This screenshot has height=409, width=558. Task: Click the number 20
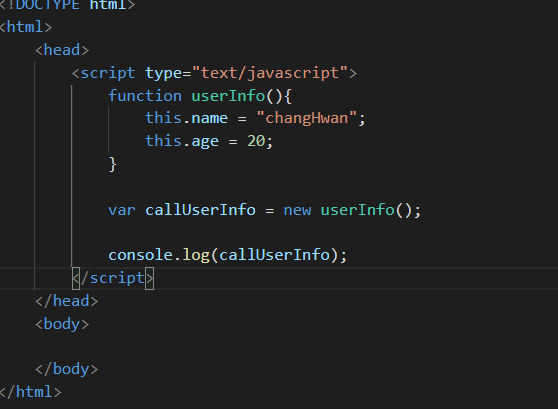pos(256,141)
